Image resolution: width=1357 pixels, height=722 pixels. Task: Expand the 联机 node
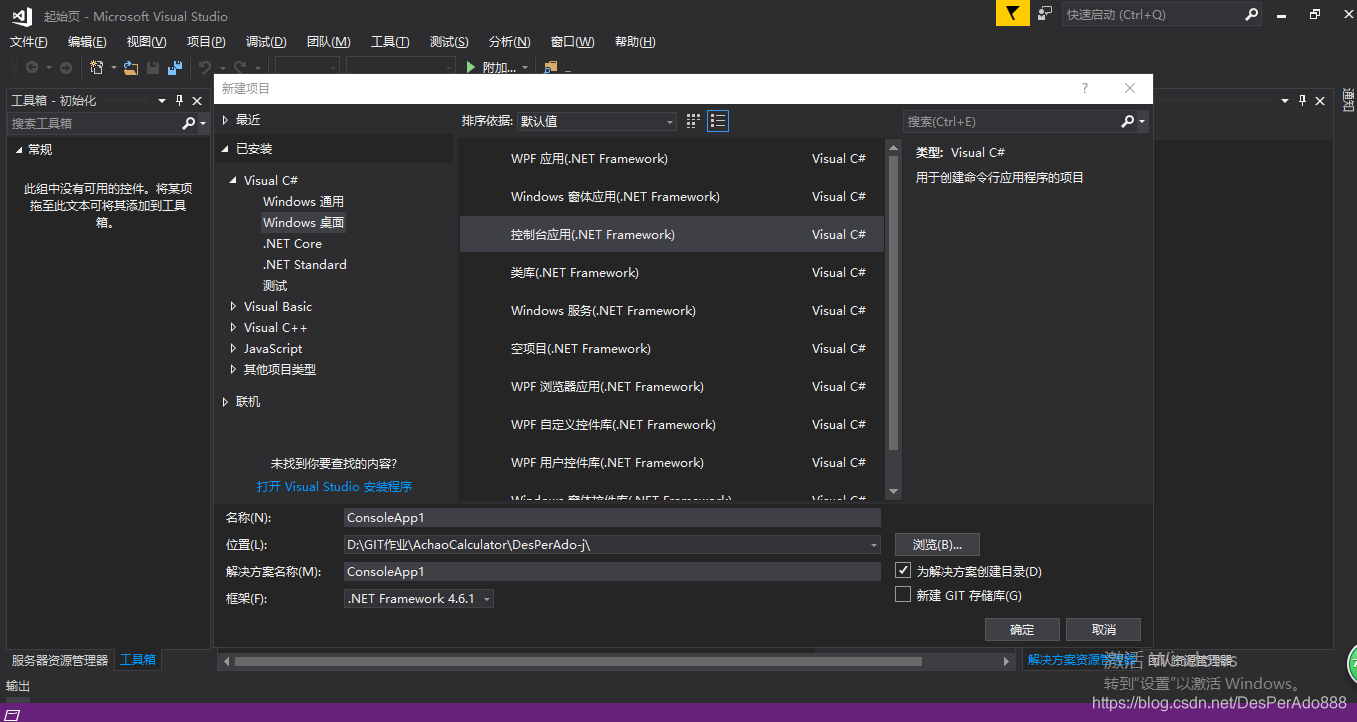(225, 402)
